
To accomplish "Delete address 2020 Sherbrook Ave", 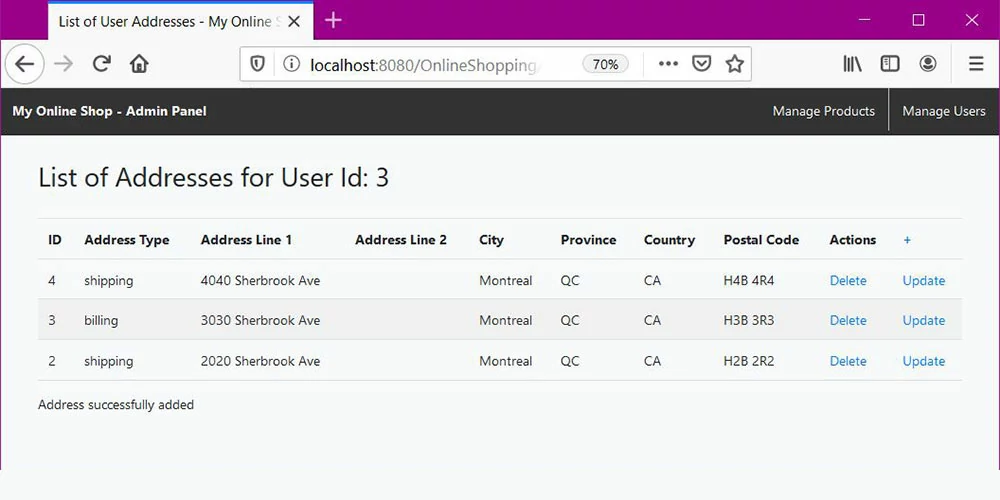I will (x=848, y=361).
